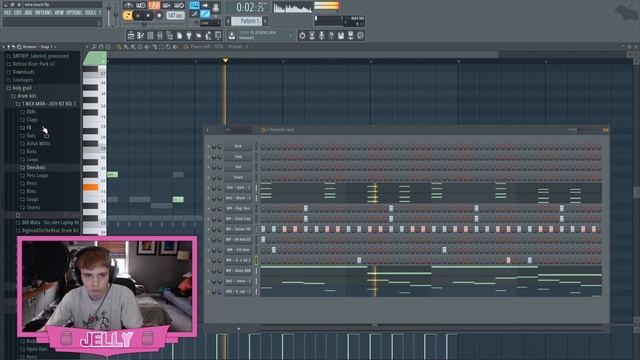
Task: Click the Clap channel button
Action: coord(238,157)
